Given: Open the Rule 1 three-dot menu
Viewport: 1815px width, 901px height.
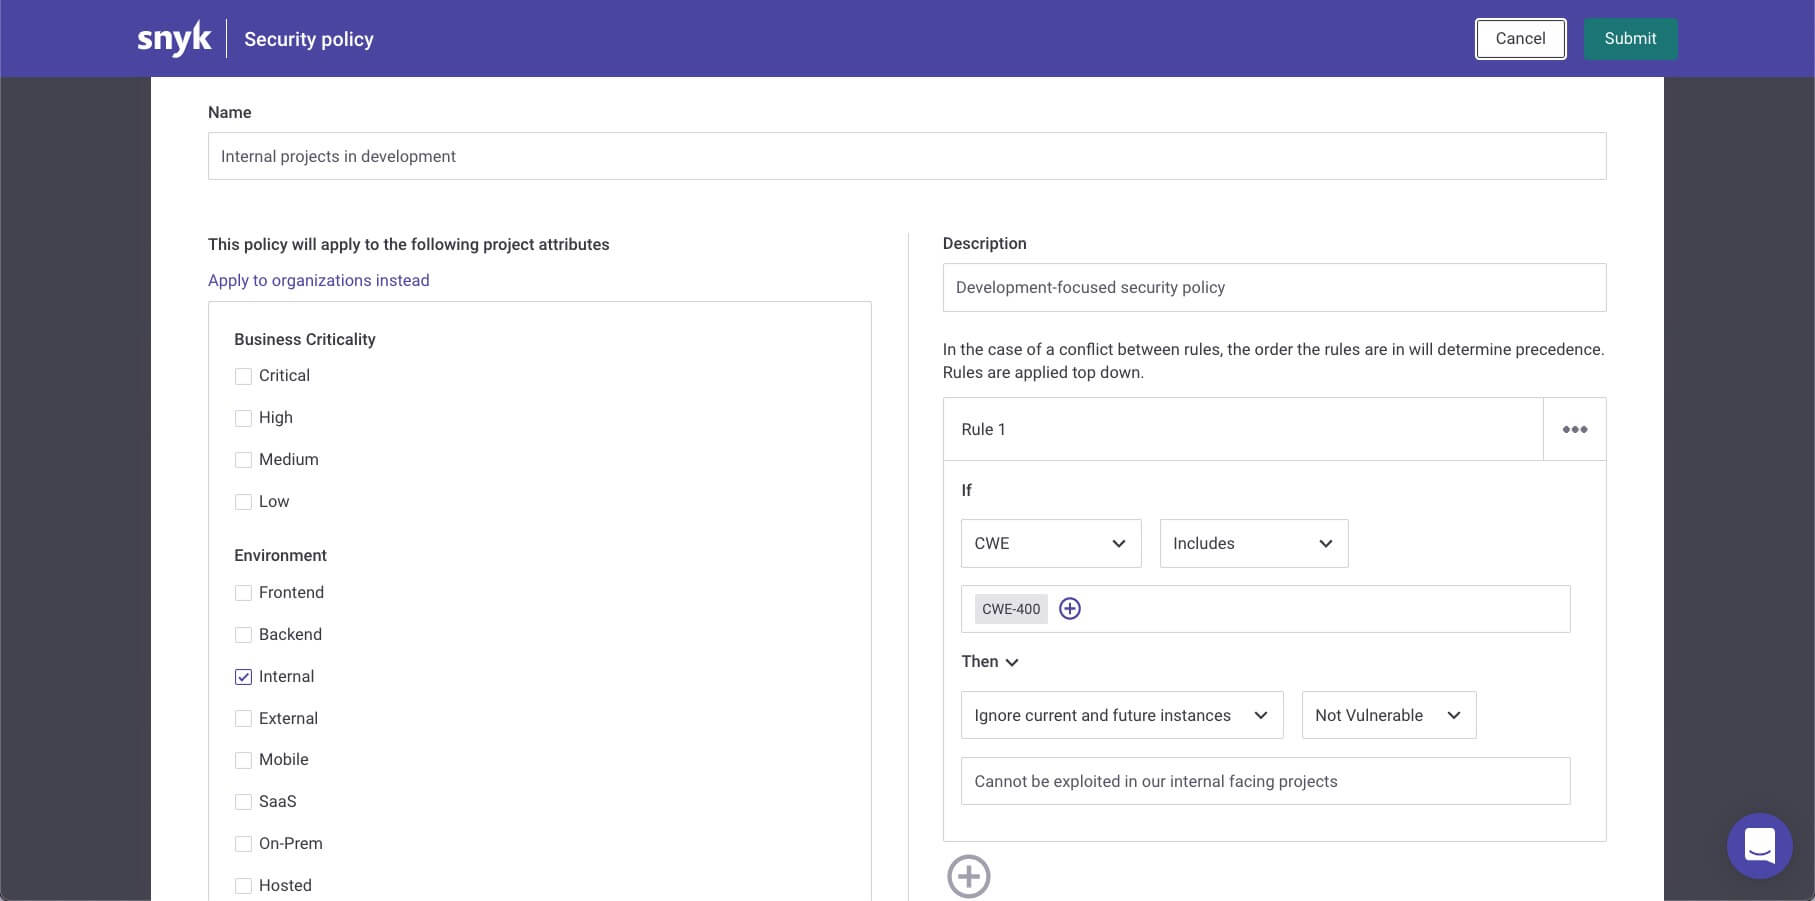Looking at the screenshot, I should tap(1575, 429).
